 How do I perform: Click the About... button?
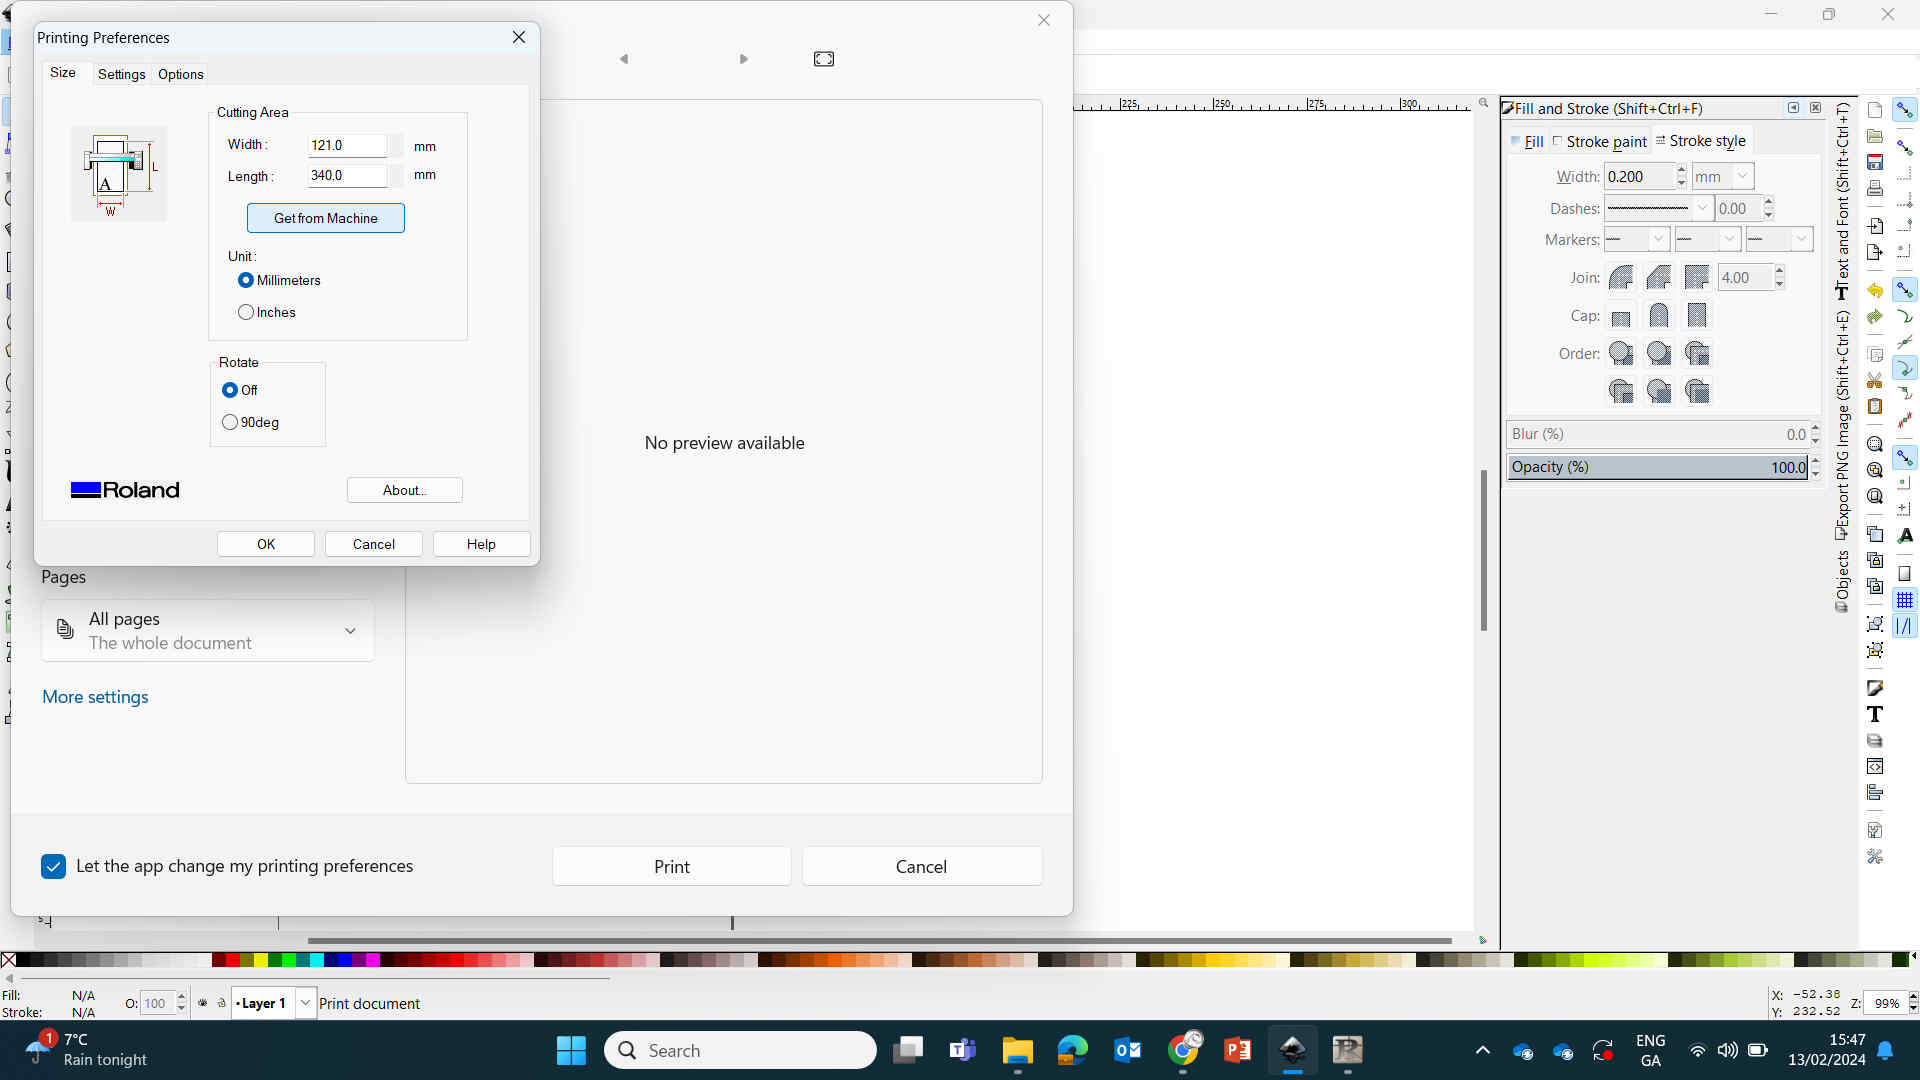405,490
